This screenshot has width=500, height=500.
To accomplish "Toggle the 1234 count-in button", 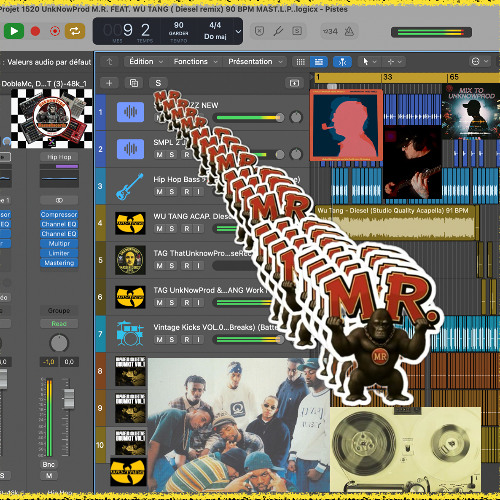I will [x=330, y=31].
